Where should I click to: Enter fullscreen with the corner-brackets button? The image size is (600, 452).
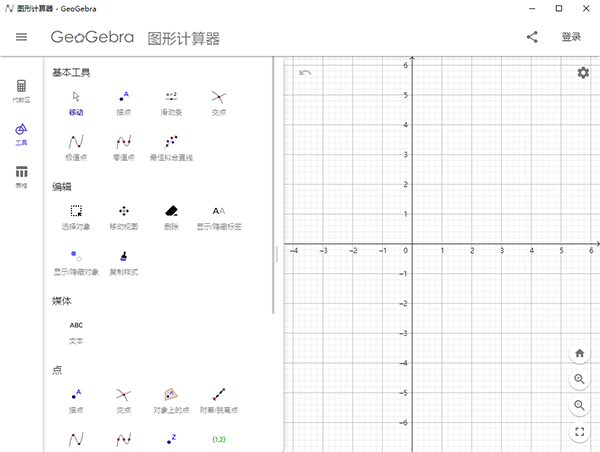tap(580, 431)
